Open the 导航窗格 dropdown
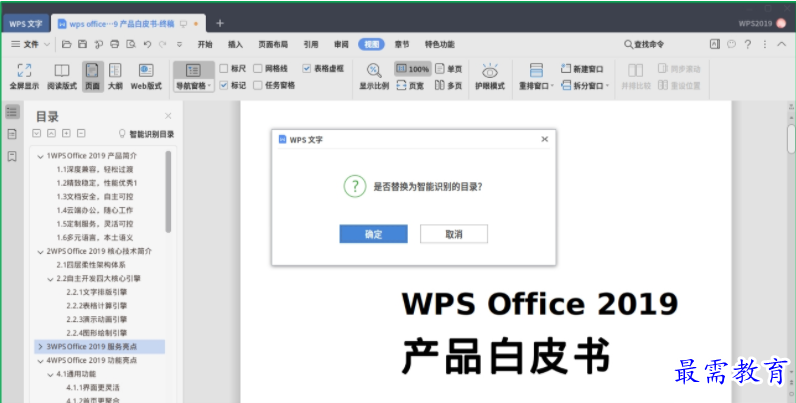Screen dimensions: 796x403 click(x=193, y=86)
